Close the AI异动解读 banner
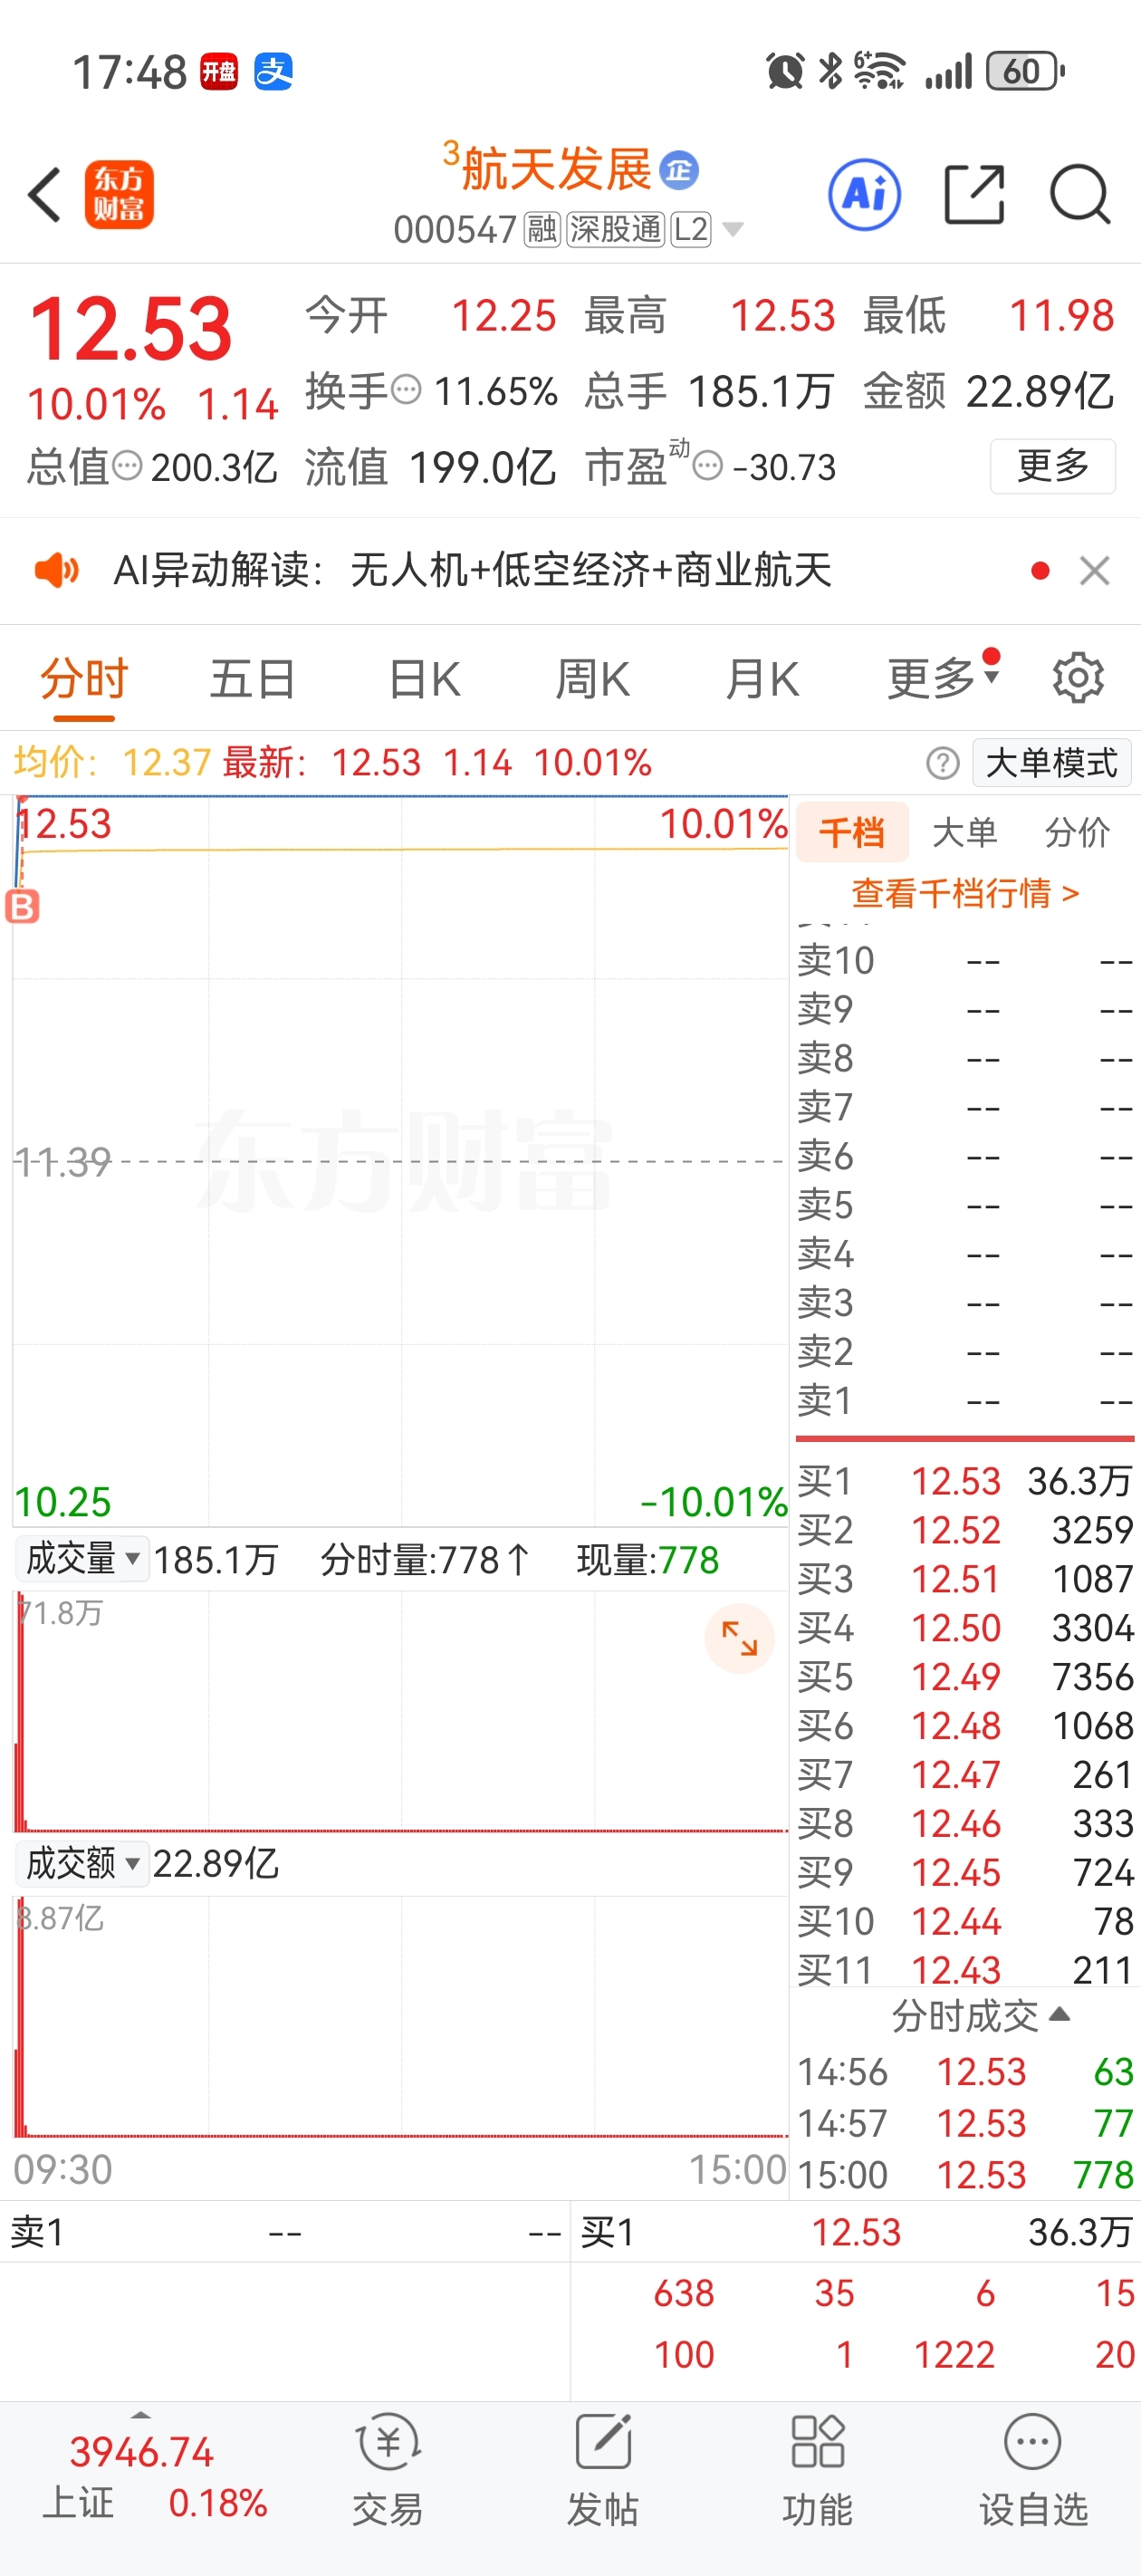 tap(1095, 571)
